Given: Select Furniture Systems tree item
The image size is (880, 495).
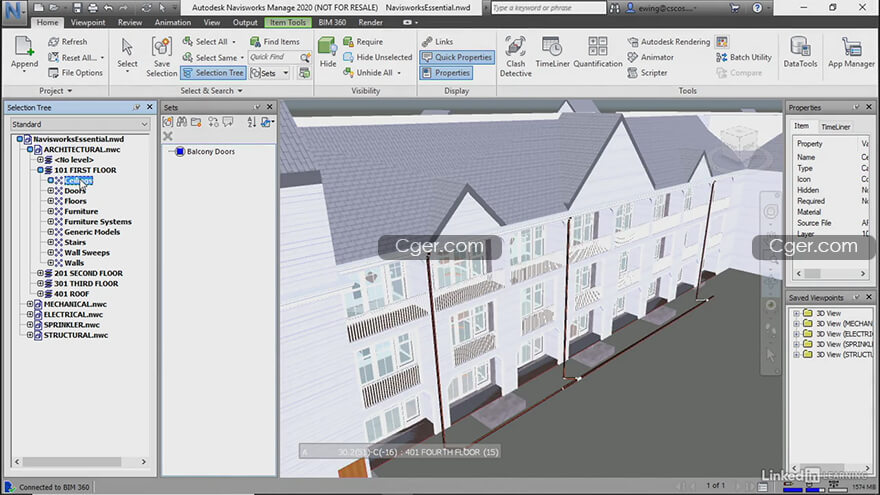Looking at the screenshot, I should tap(98, 222).
